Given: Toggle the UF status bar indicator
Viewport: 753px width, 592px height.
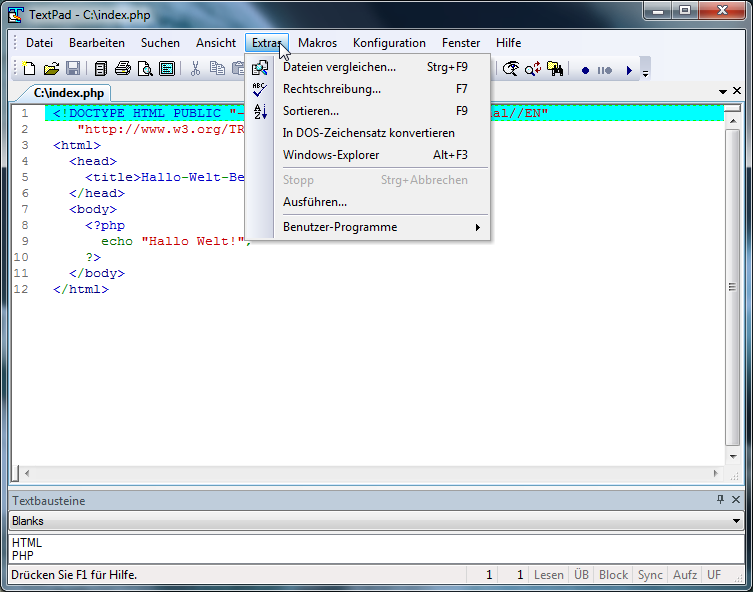Looking at the screenshot, I should pyautogui.click(x=714, y=575).
